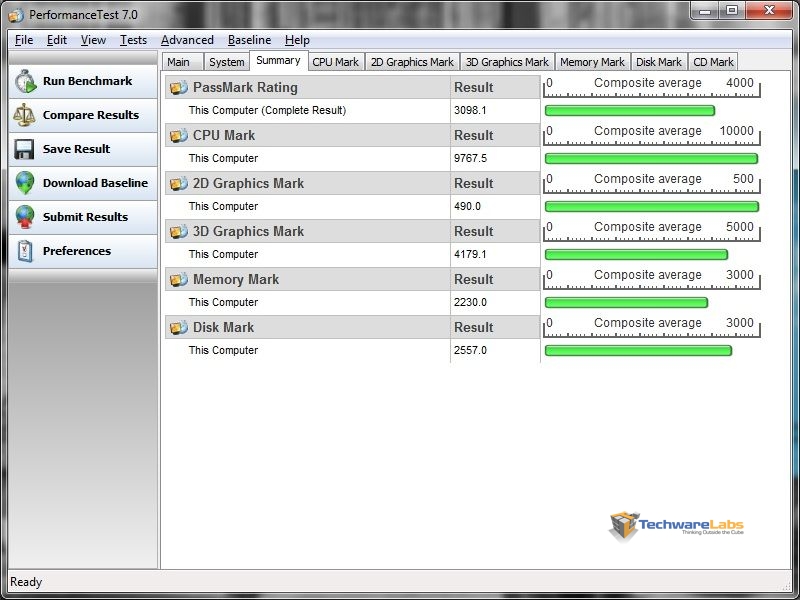
Task: Click the Disk Mark result value 2557.0
Action: pyautogui.click(x=470, y=350)
